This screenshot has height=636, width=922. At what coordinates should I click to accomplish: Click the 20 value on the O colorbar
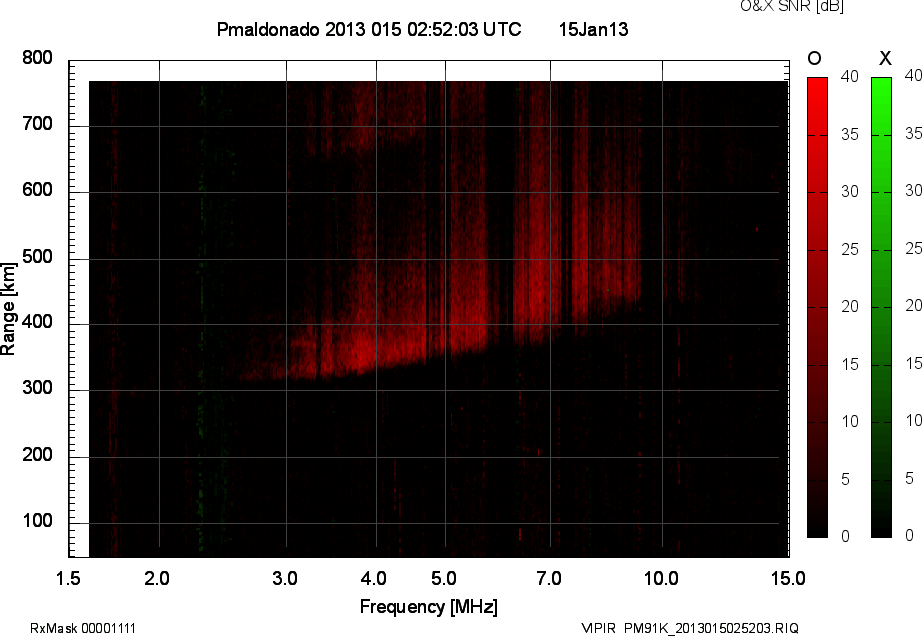tap(850, 307)
